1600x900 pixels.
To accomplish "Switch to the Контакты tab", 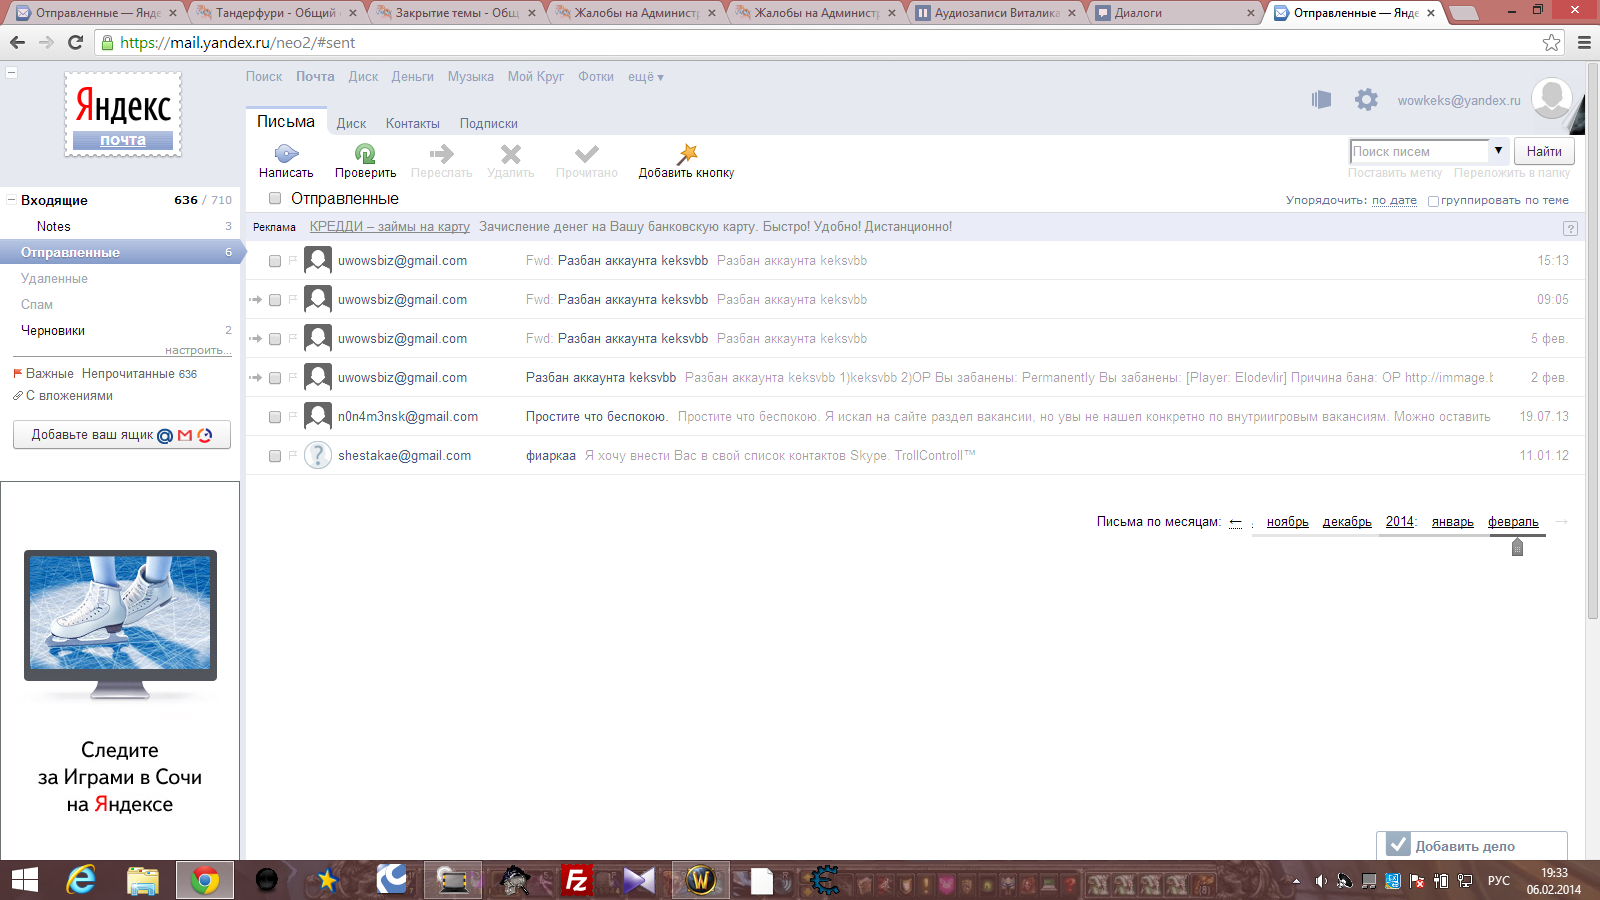I will point(412,124).
